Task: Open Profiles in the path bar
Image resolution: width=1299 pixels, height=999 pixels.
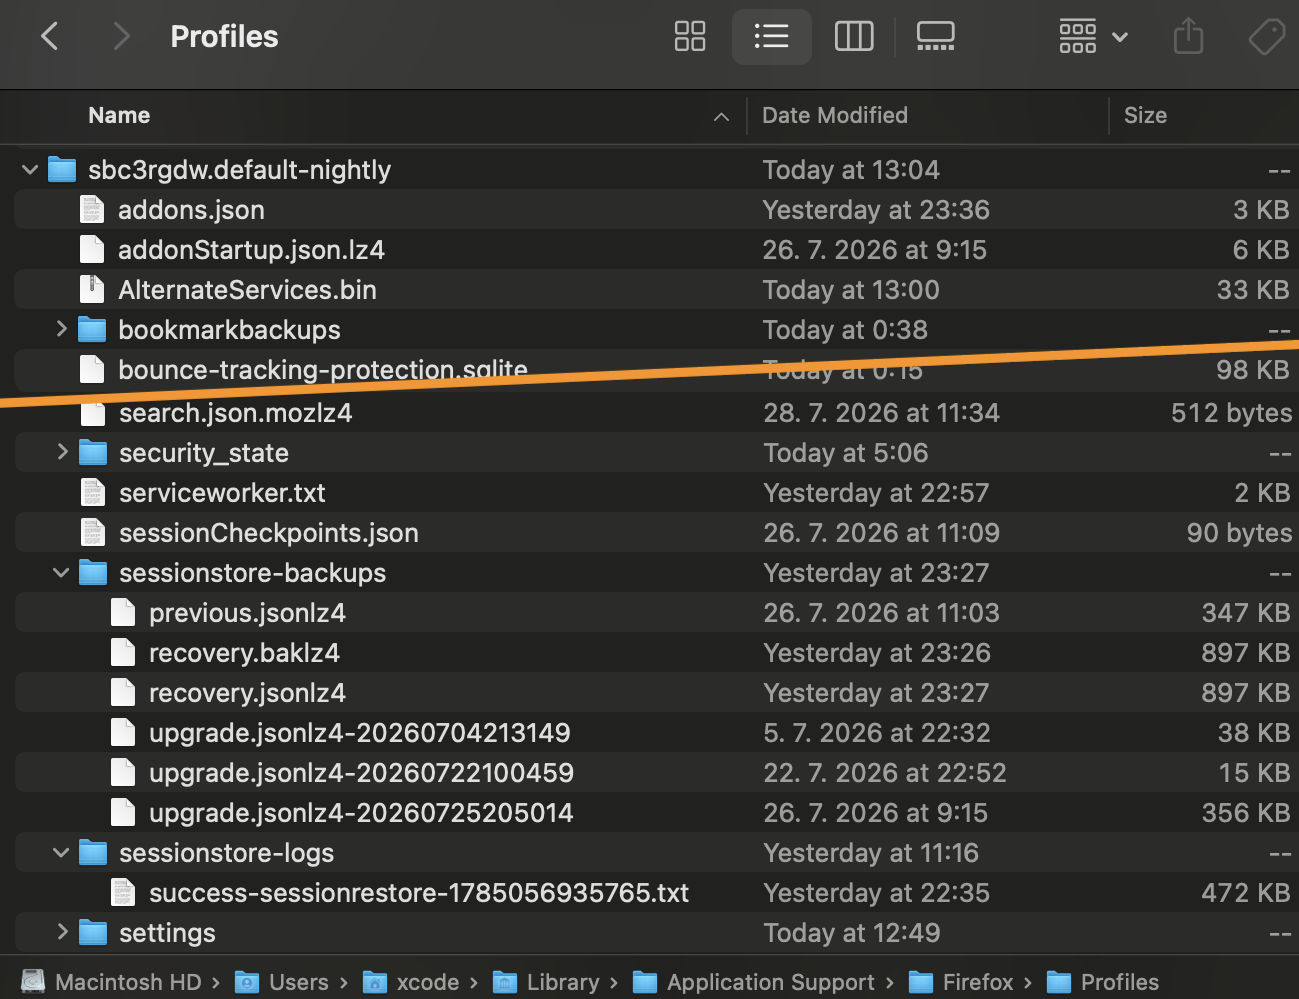Action: click(1103, 982)
